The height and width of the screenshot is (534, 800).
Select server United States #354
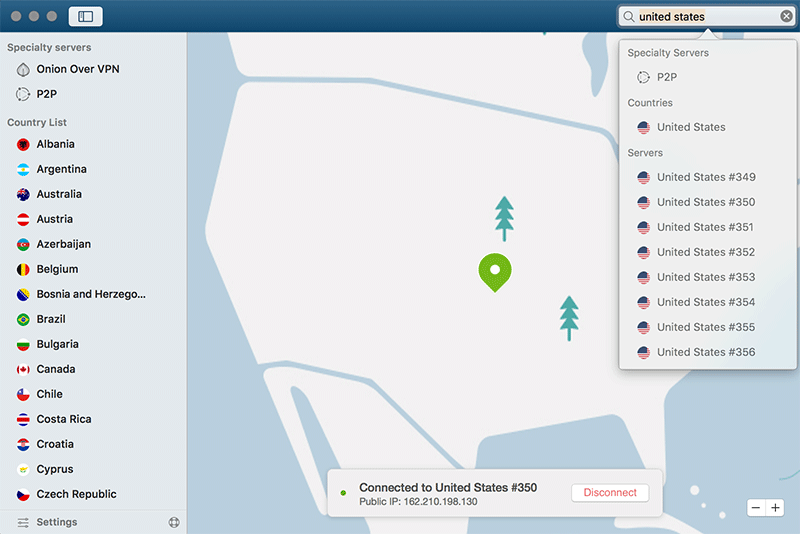708,302
